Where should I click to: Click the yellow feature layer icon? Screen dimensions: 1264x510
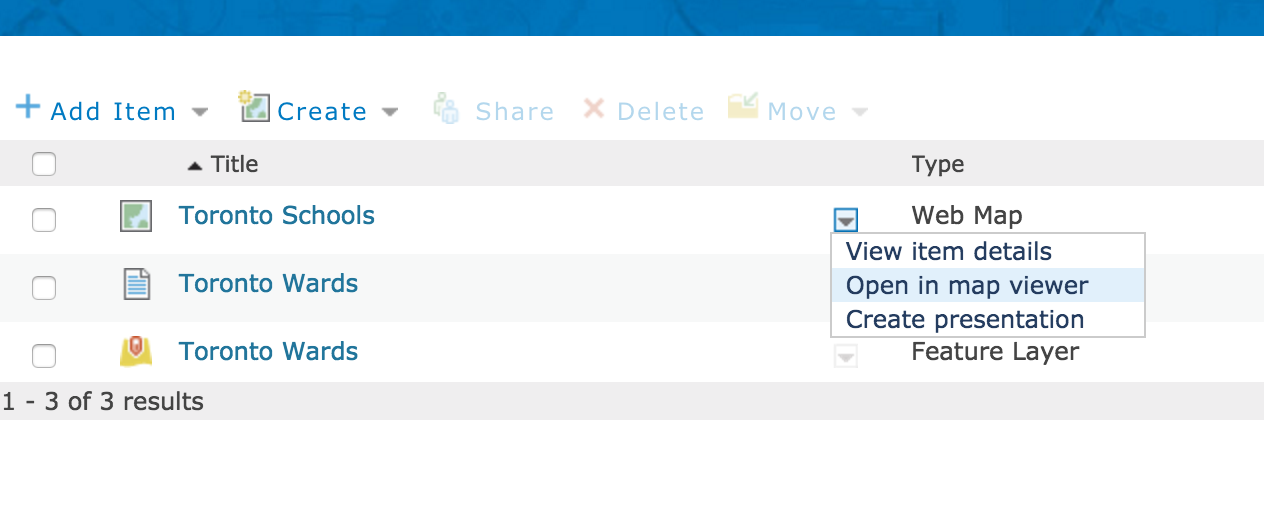coord(136,351)
